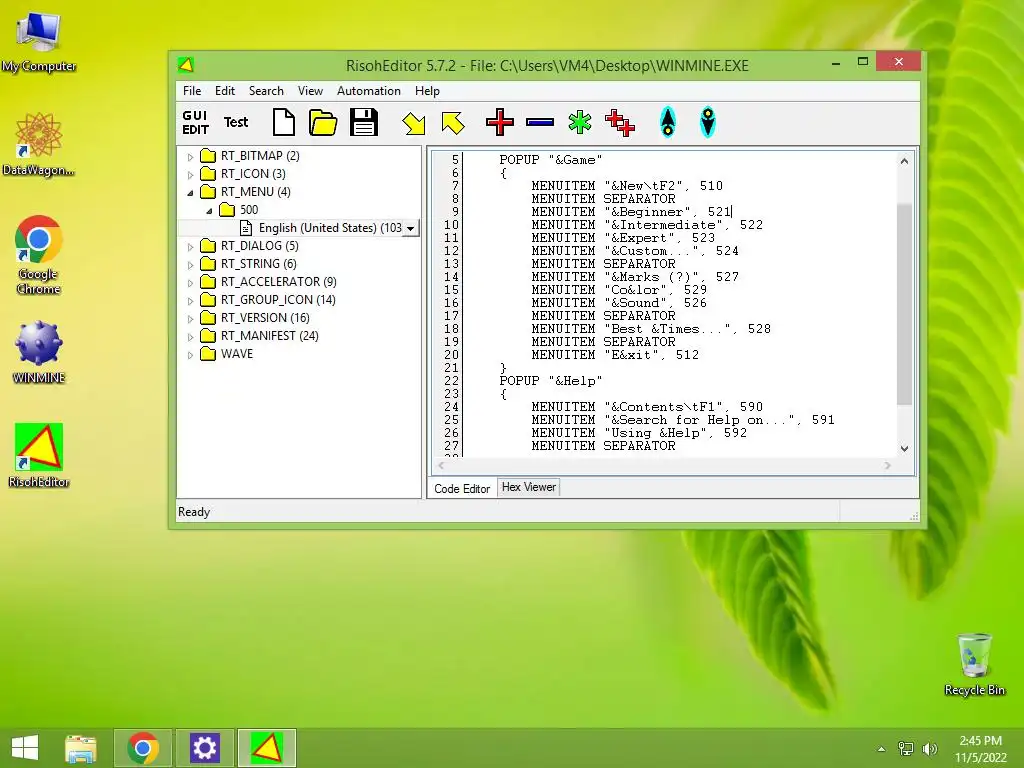Add a resource with the red plus icon
Screen dimensions: 1024x768
[500, 122]
